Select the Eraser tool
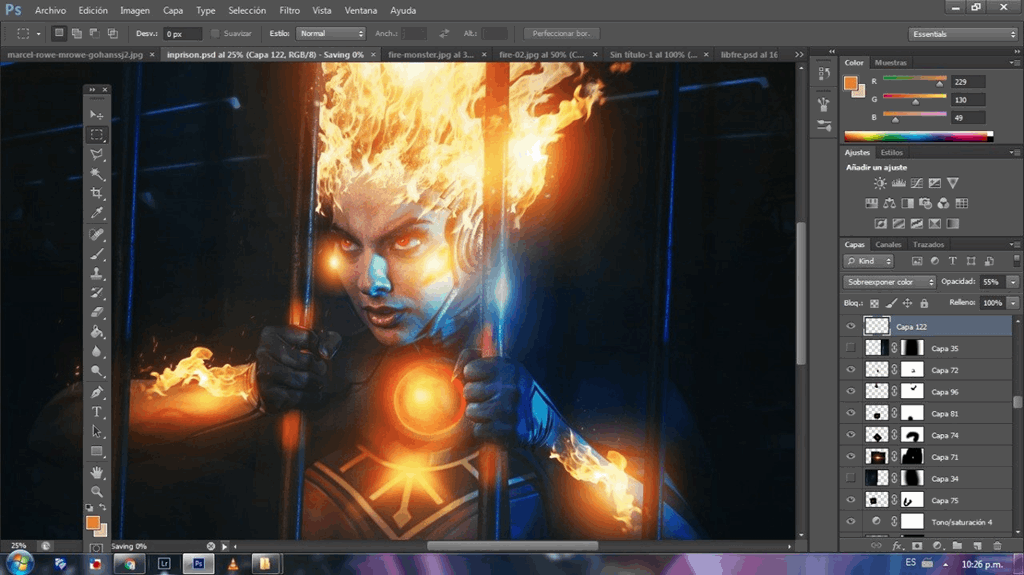 97,312
